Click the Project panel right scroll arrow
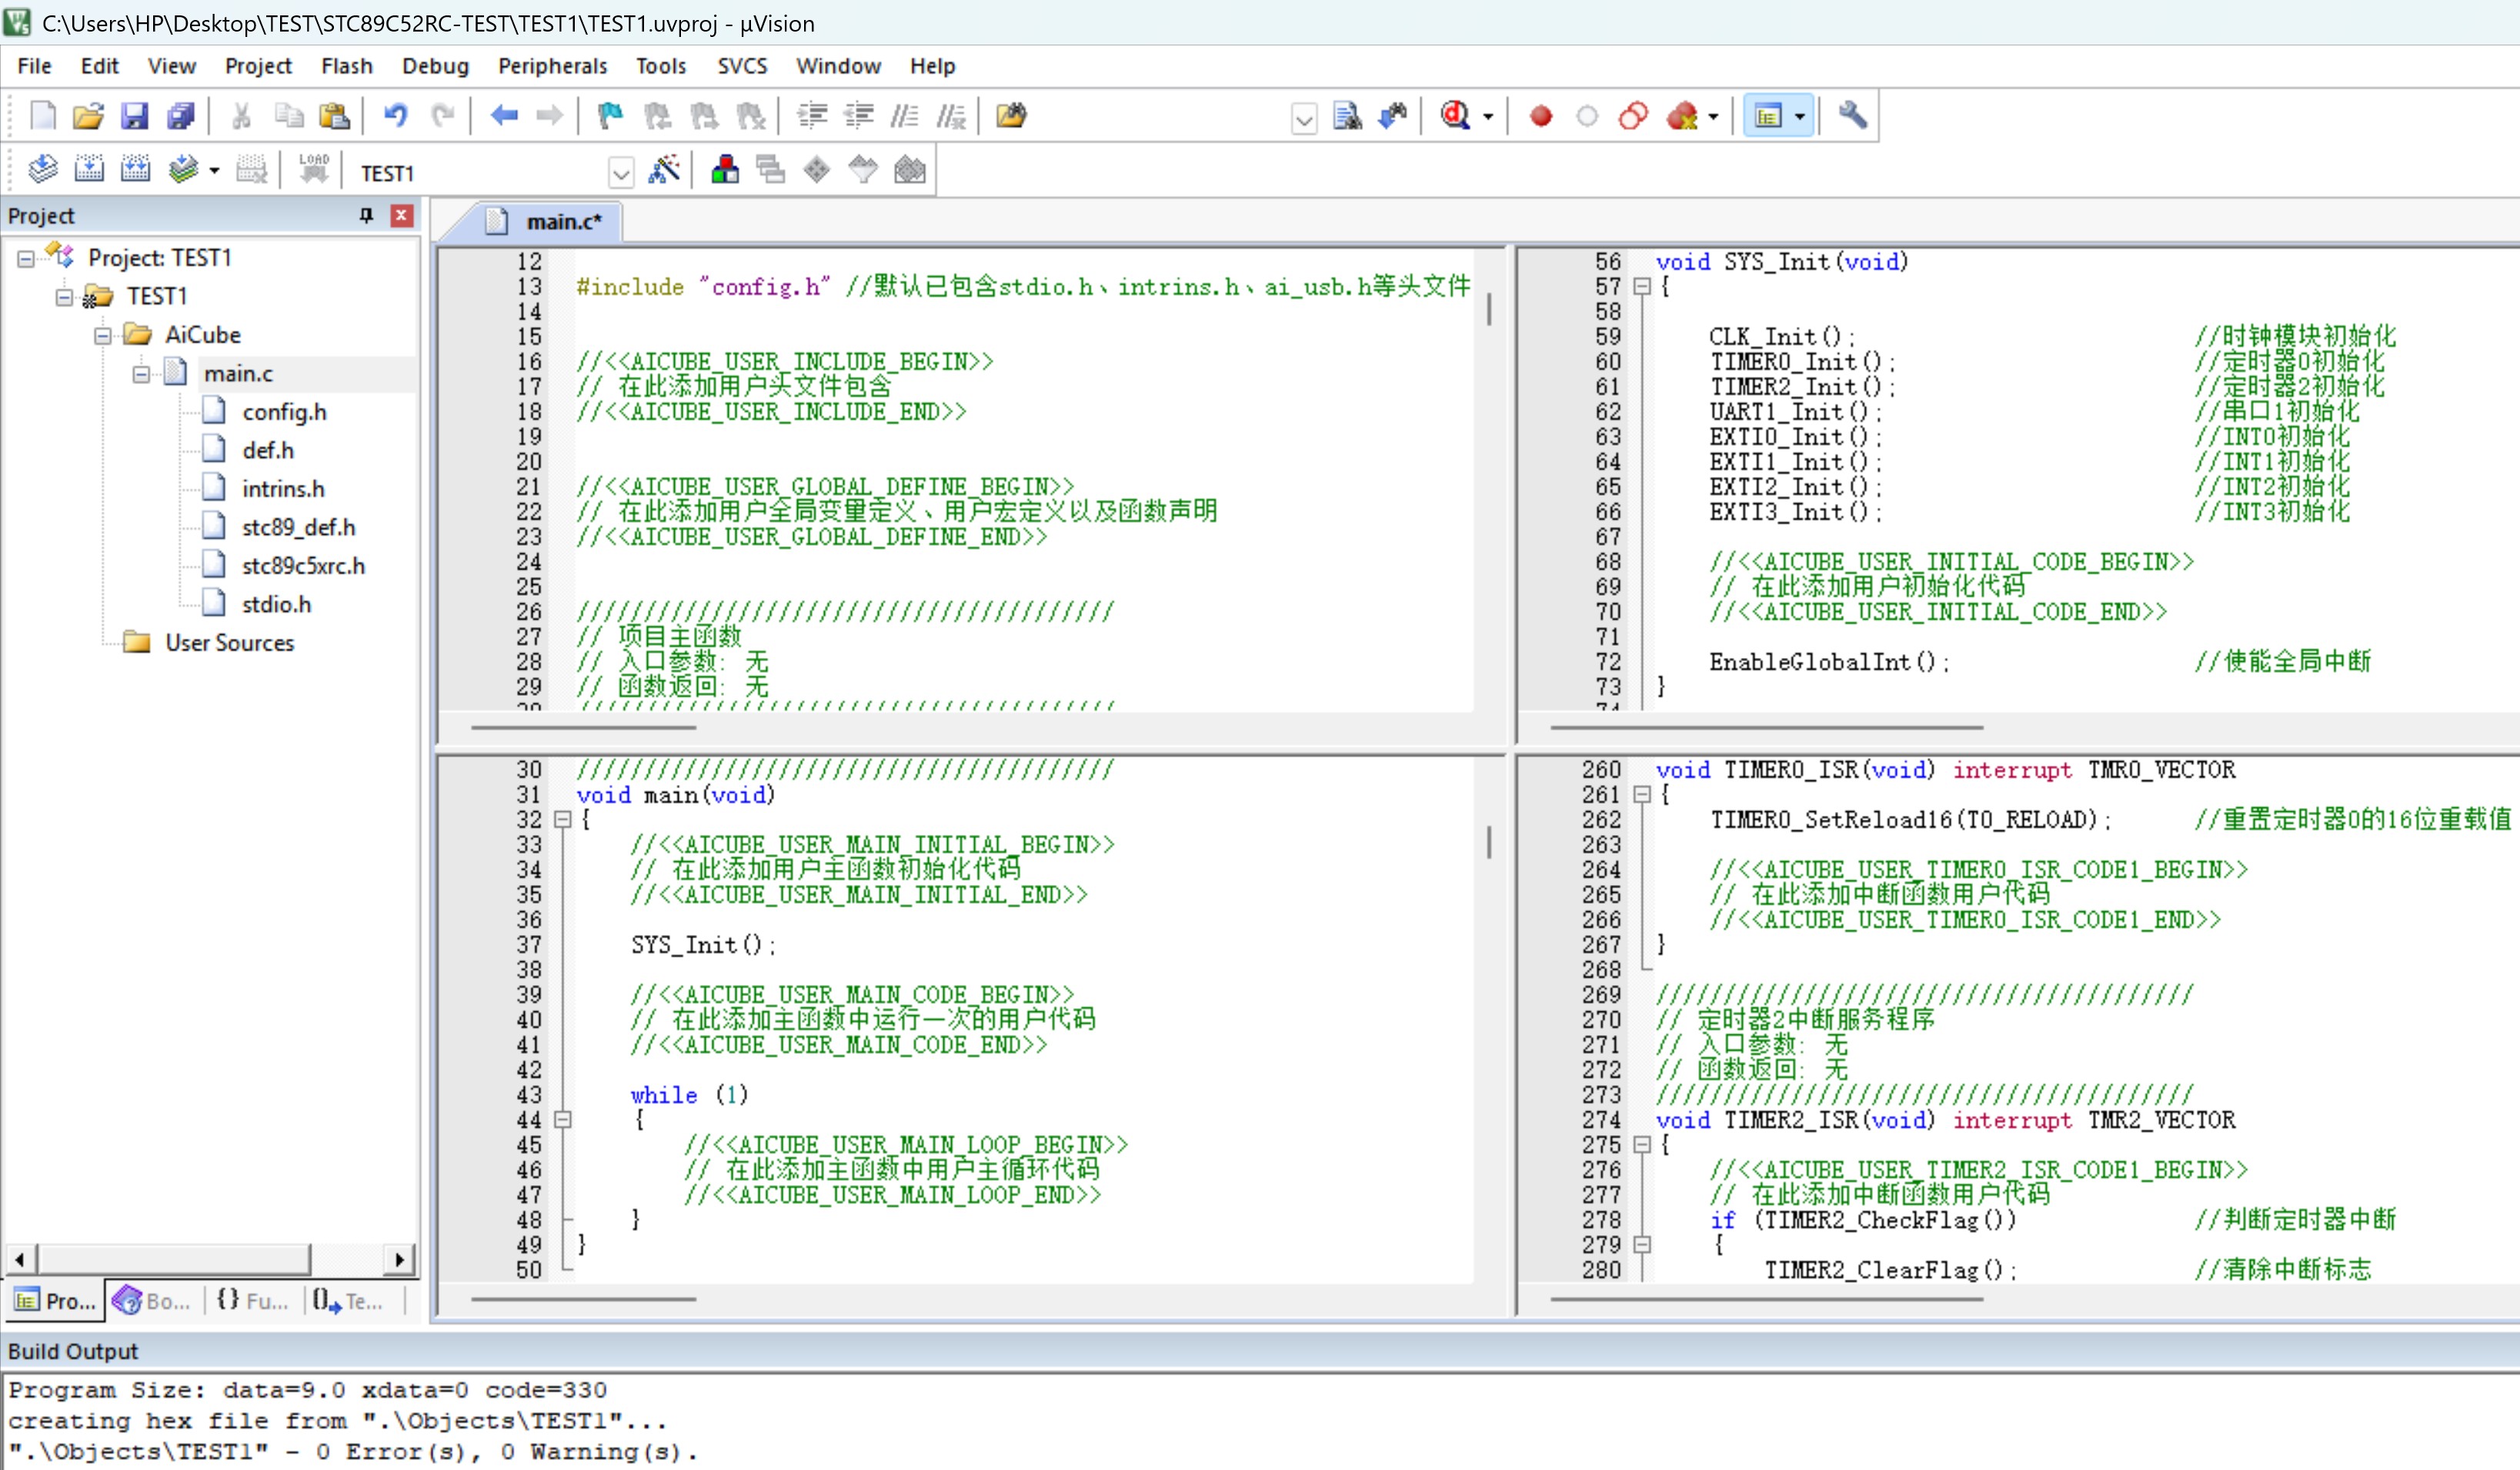Image resolution: width=2520 pixels, height=1470 pixels. pyautogui.click(x=400, y=1260)
